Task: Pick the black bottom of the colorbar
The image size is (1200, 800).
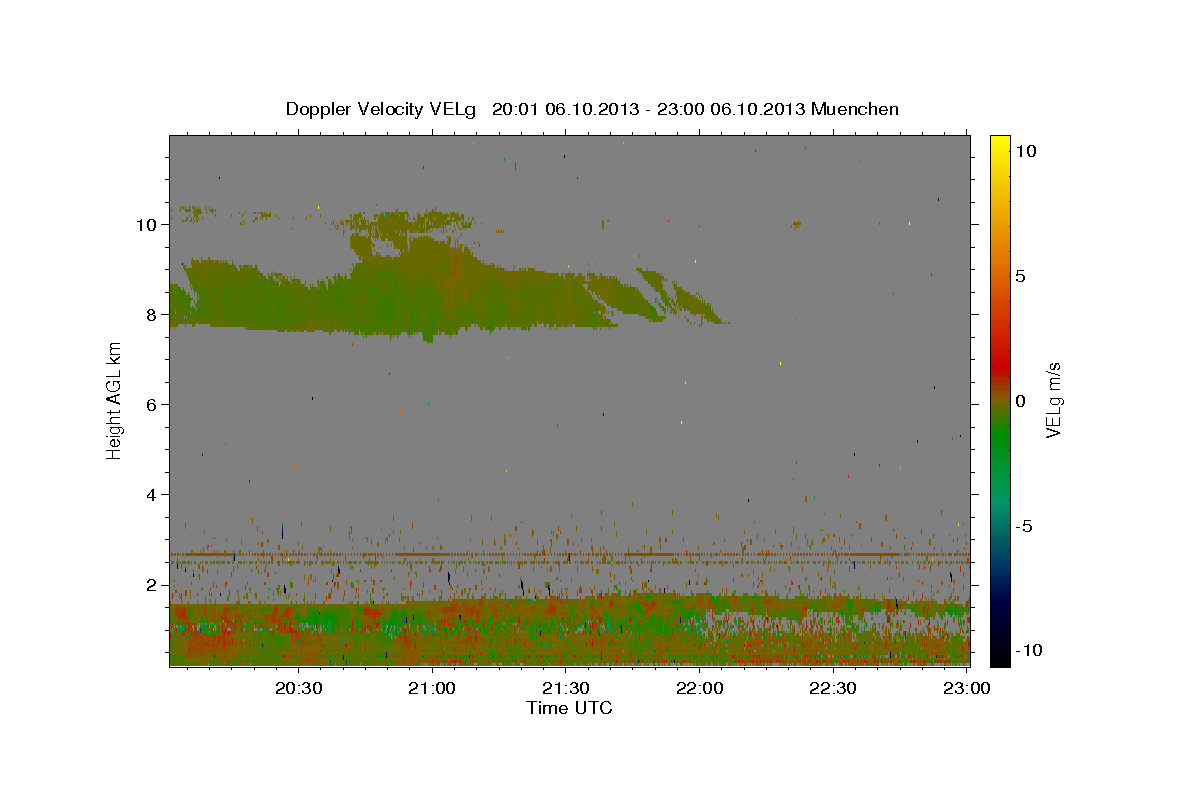Action: [999, 655]
